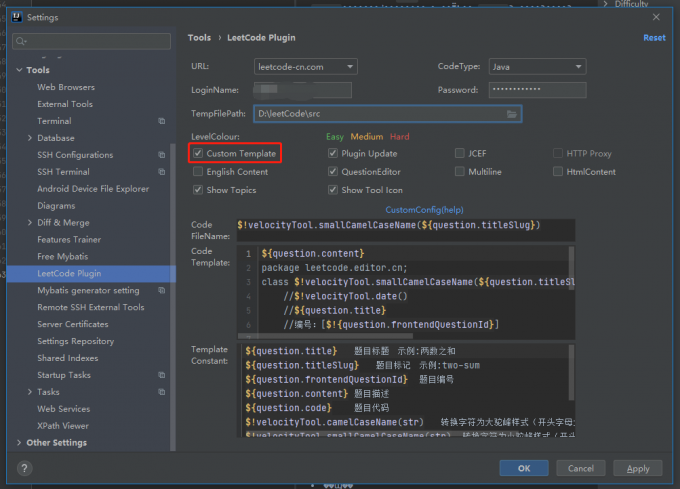
Task: Click the IntelliJ logo in Settings title bar
Action: pyautogui.click(x=16, y=17)
